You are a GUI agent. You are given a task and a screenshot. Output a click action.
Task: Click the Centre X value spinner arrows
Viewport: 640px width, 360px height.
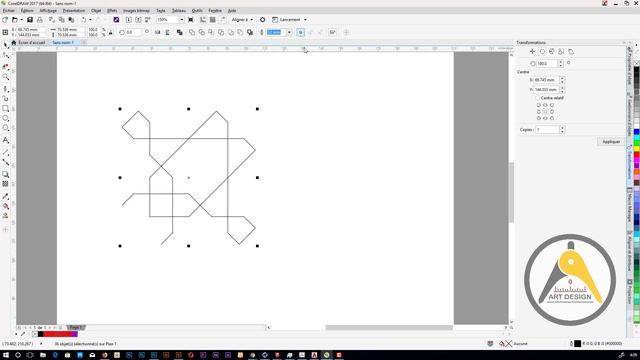point(562,80)
